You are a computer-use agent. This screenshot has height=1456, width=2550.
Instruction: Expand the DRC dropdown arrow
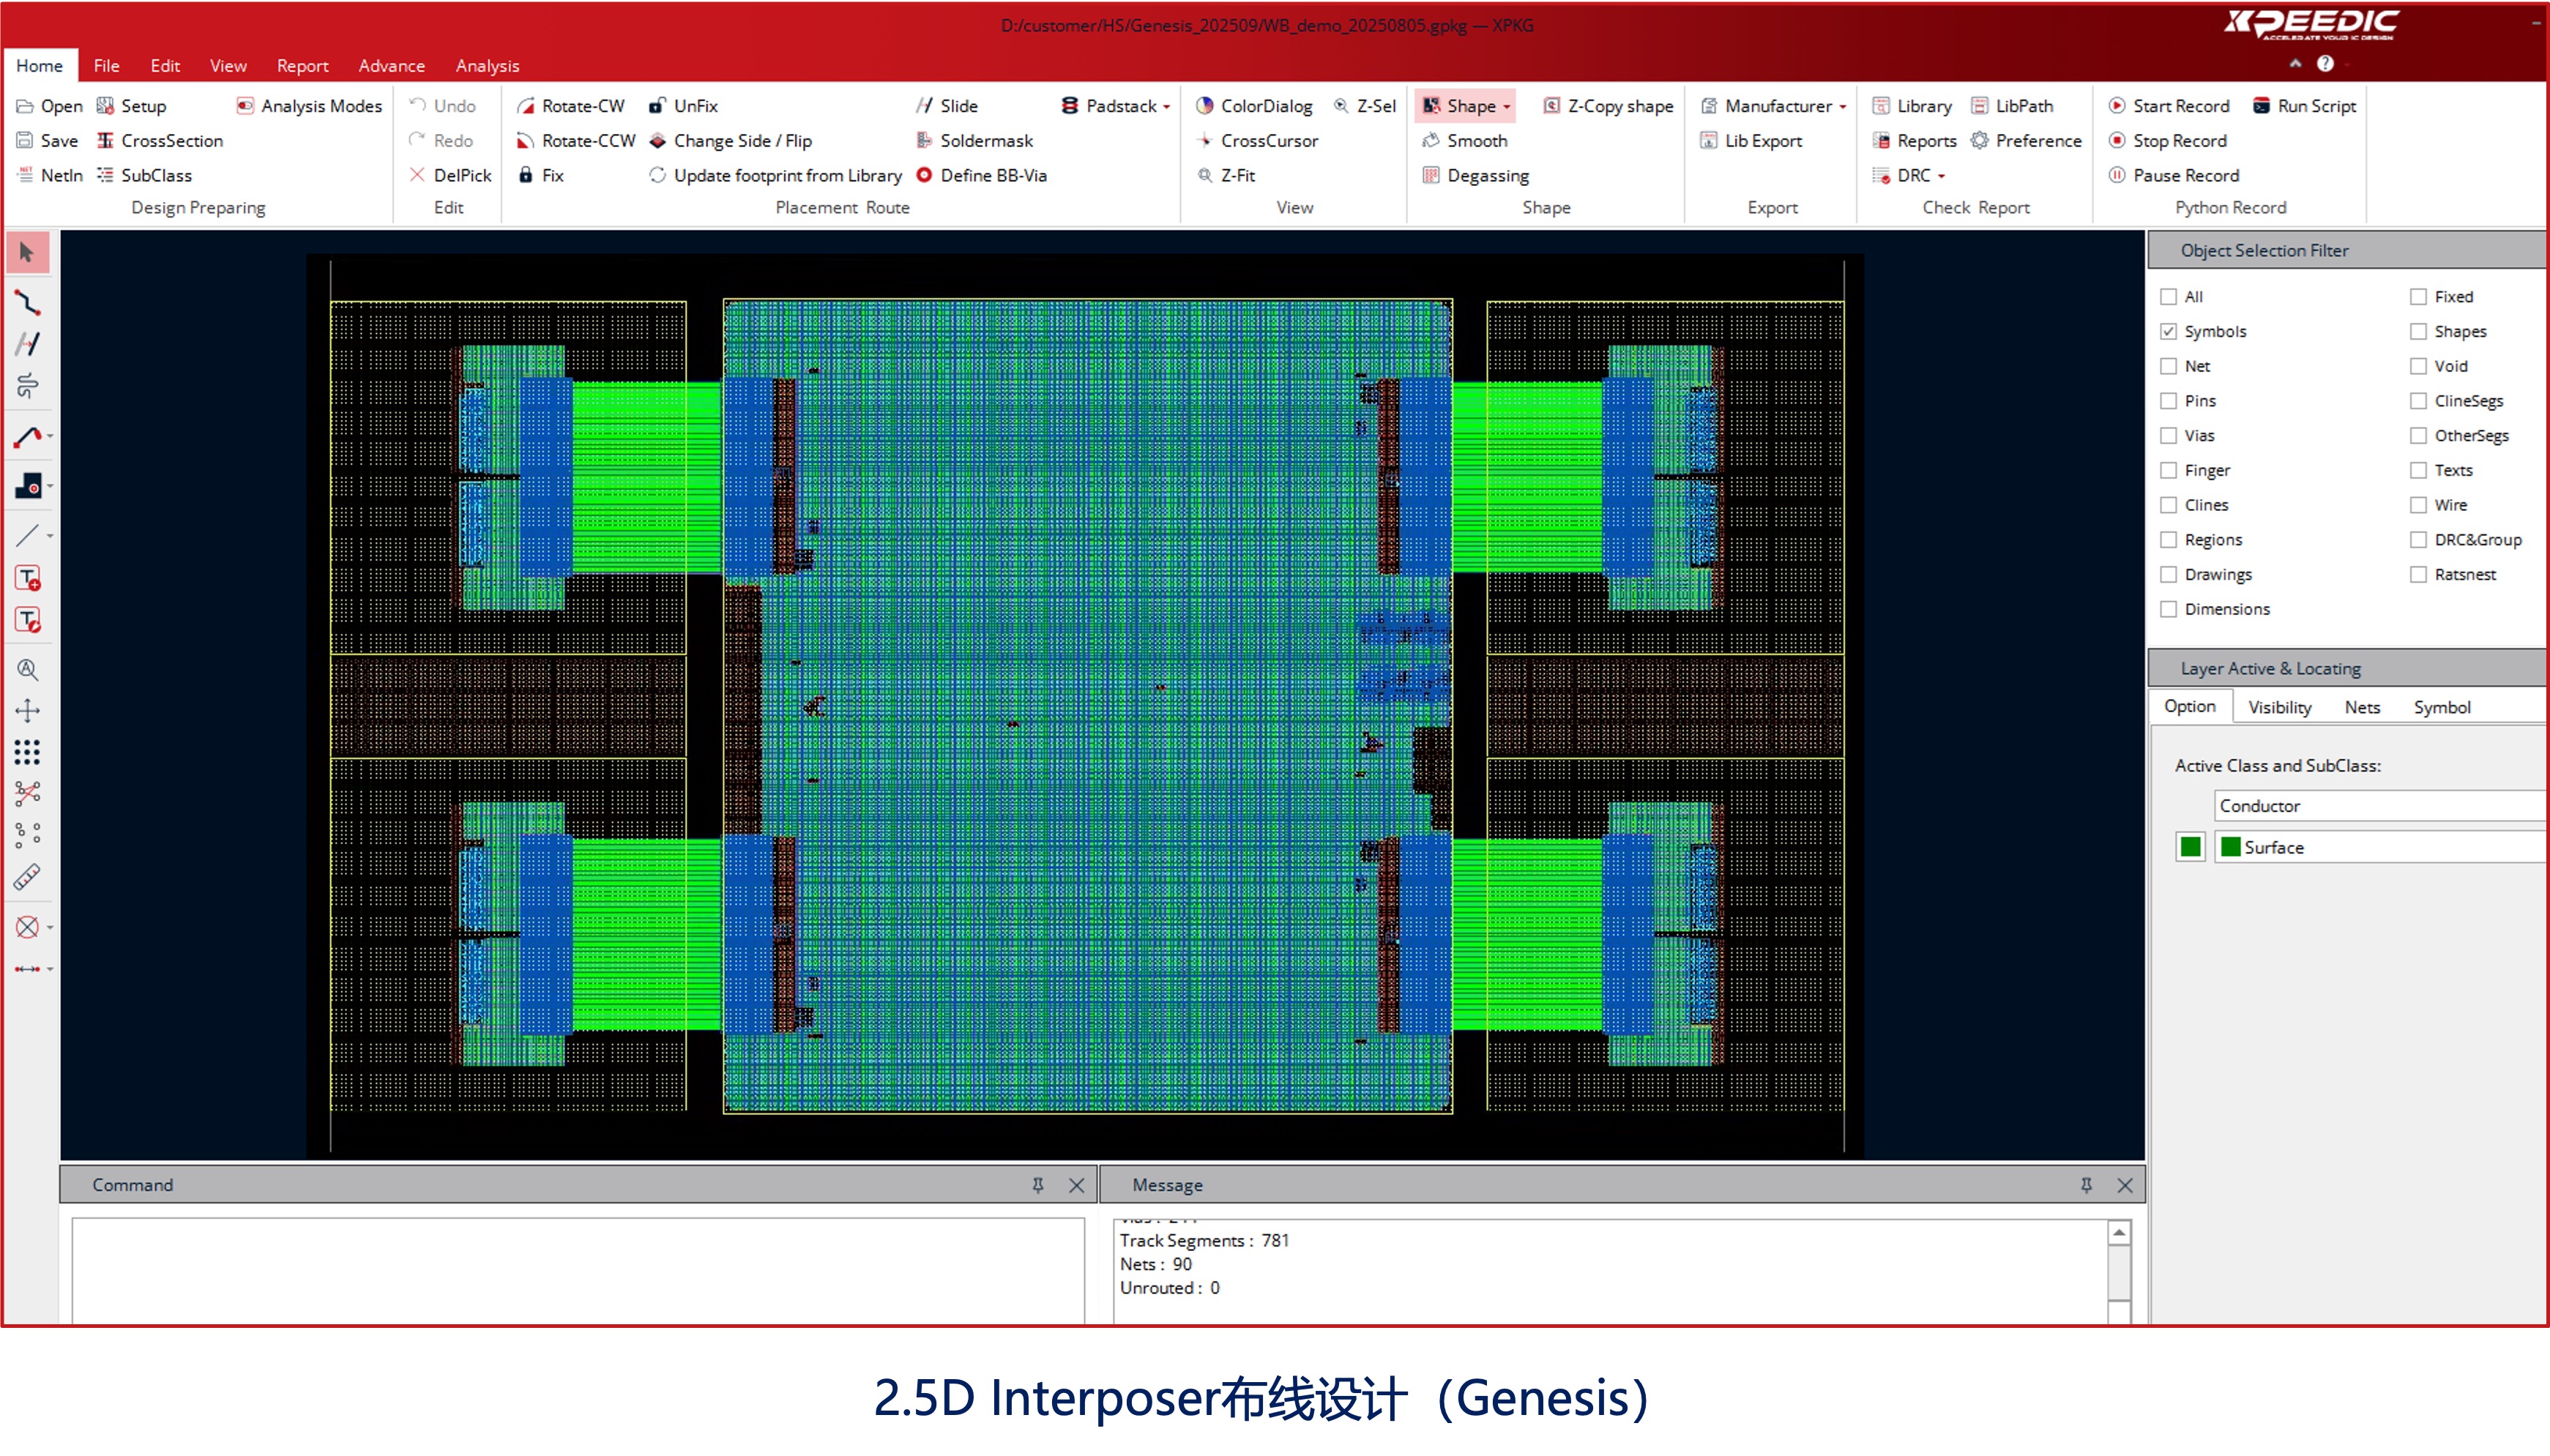[x=1942, y=176]
